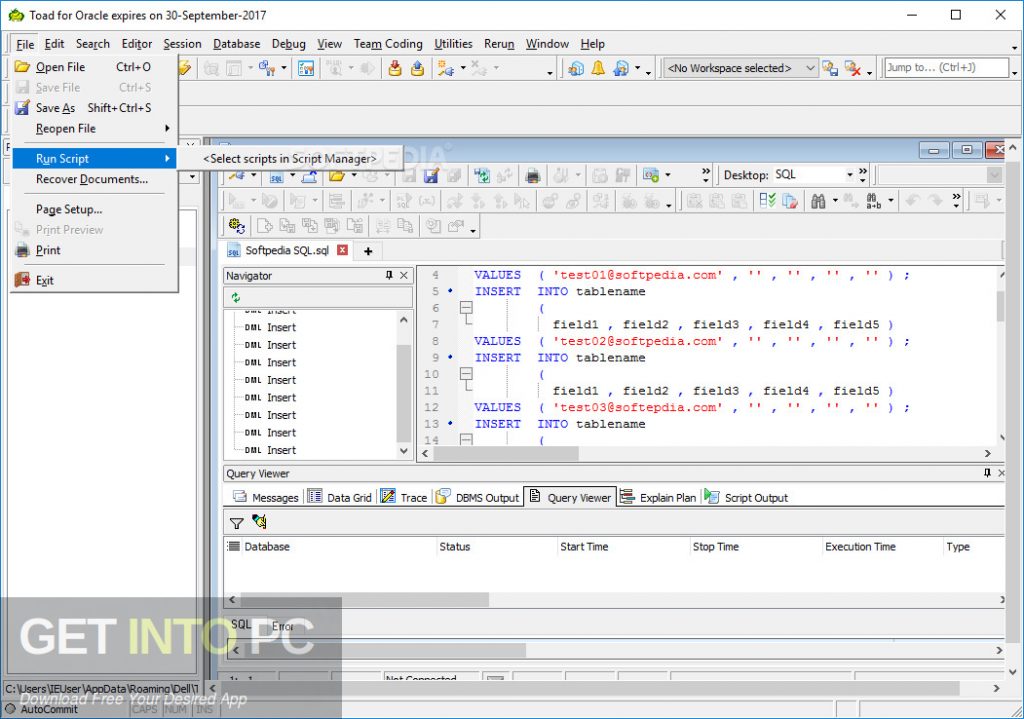Screen dimensions: 1024x719
Task: Click Select scripts in Script Manager entry
Action: pos(290,159)
